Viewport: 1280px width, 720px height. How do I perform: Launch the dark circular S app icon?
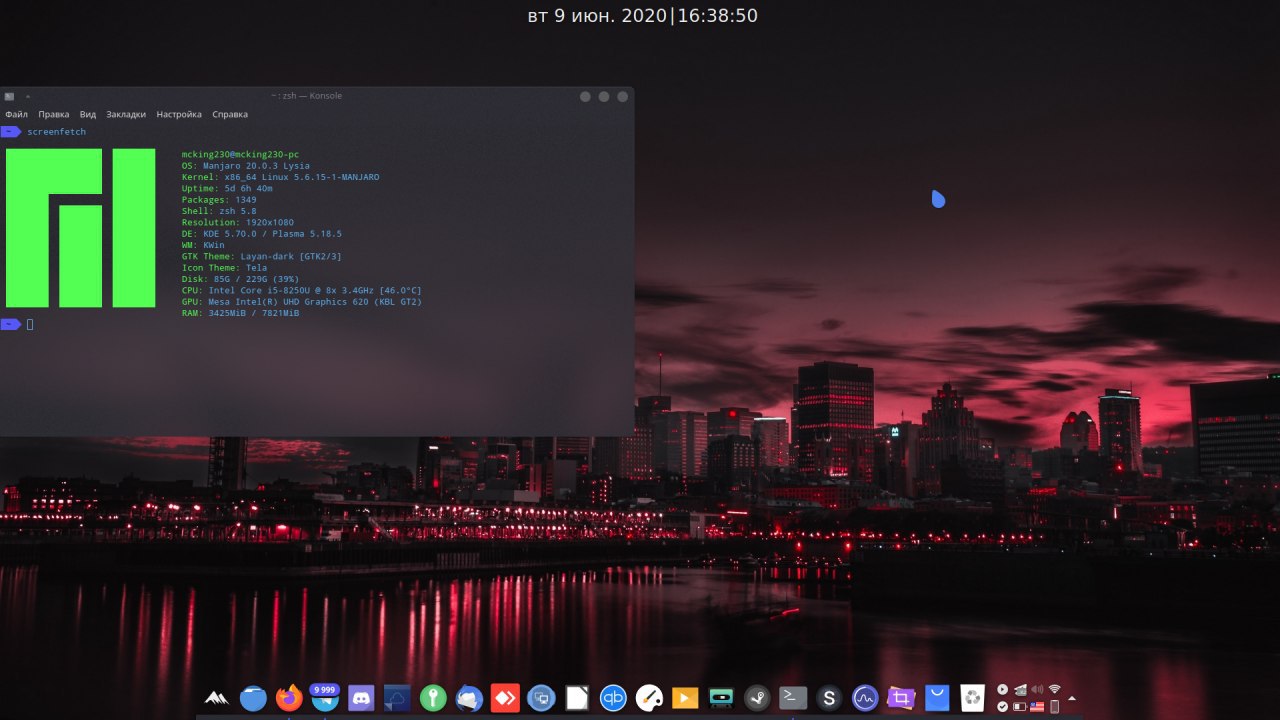(829, 697)
